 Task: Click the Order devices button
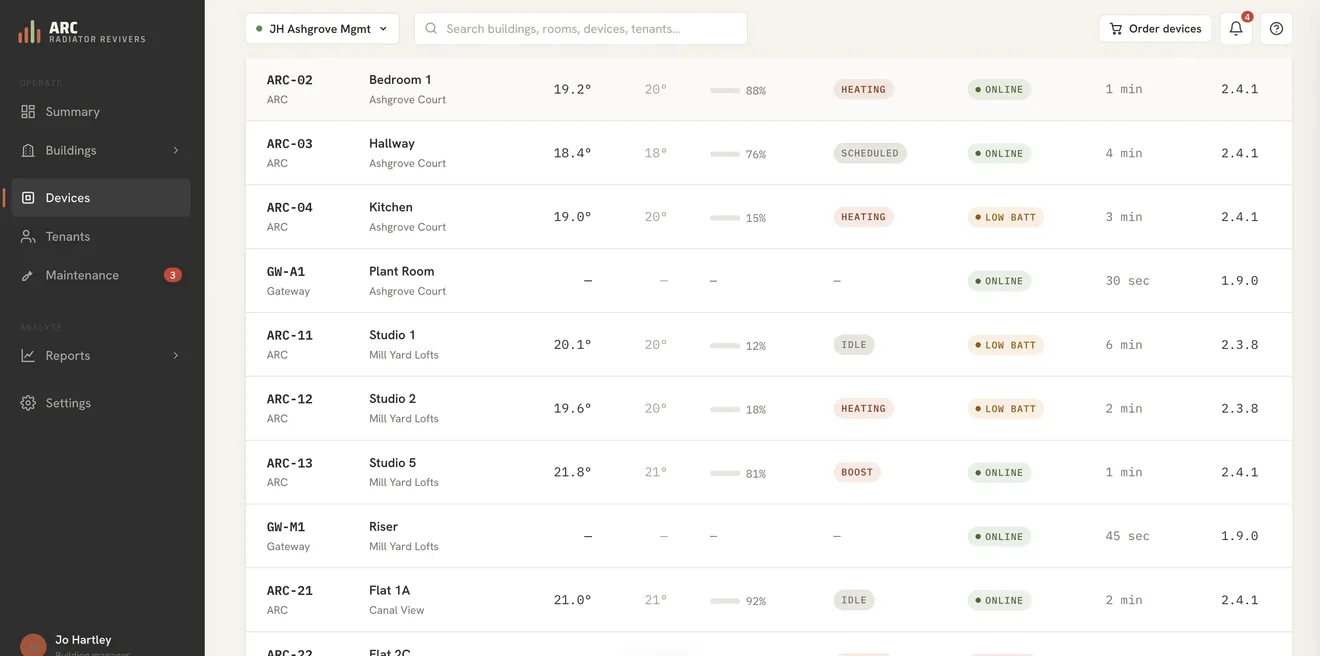pyautogui.click(x=1155, y=29)
